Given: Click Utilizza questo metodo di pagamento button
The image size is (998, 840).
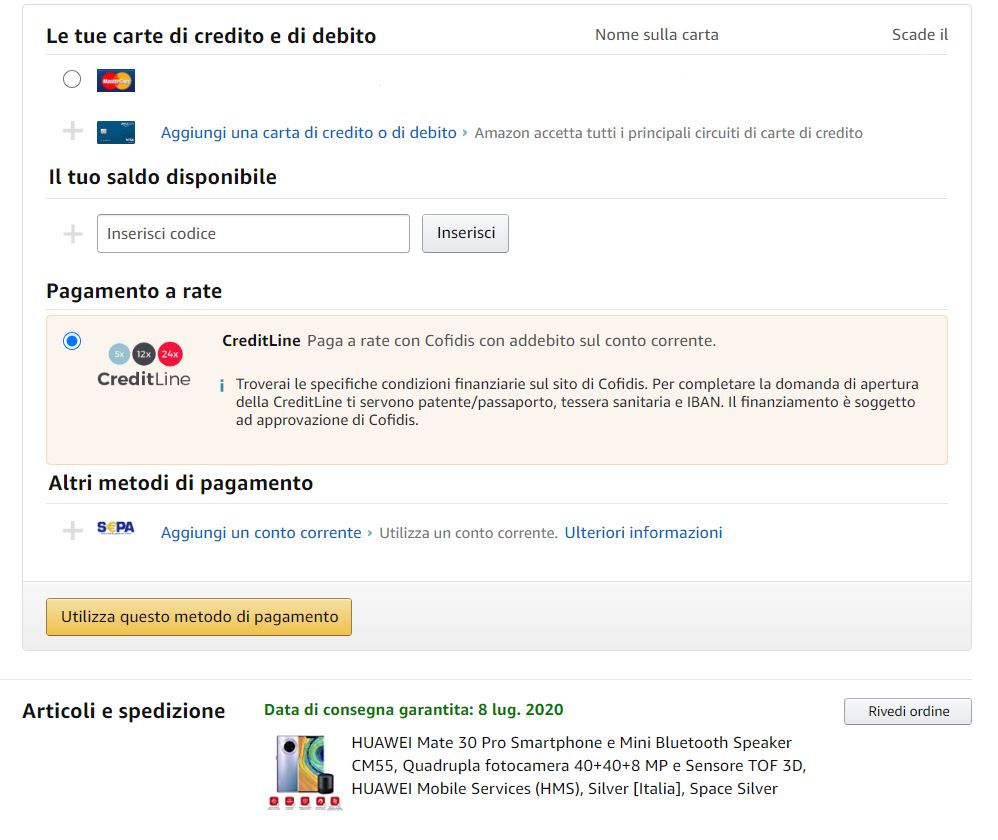Looking at the screenshot, I should click(199, 617).
